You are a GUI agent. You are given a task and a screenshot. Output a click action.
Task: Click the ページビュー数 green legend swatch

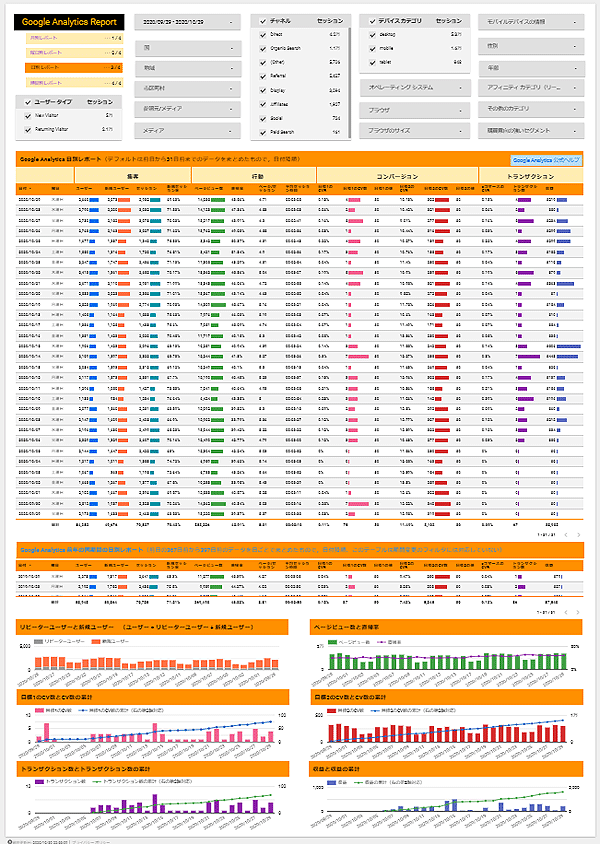pos(332,642)
